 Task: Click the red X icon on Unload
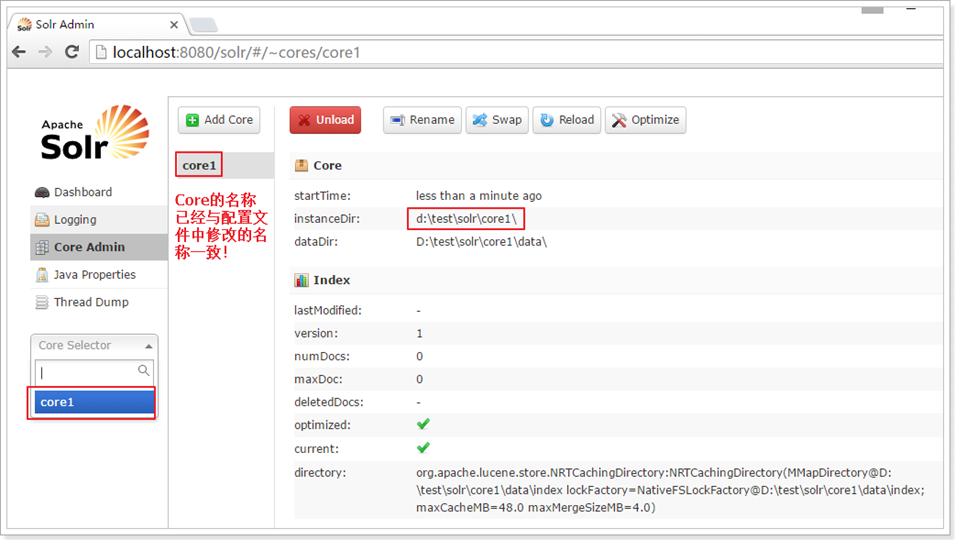(304, 120)
